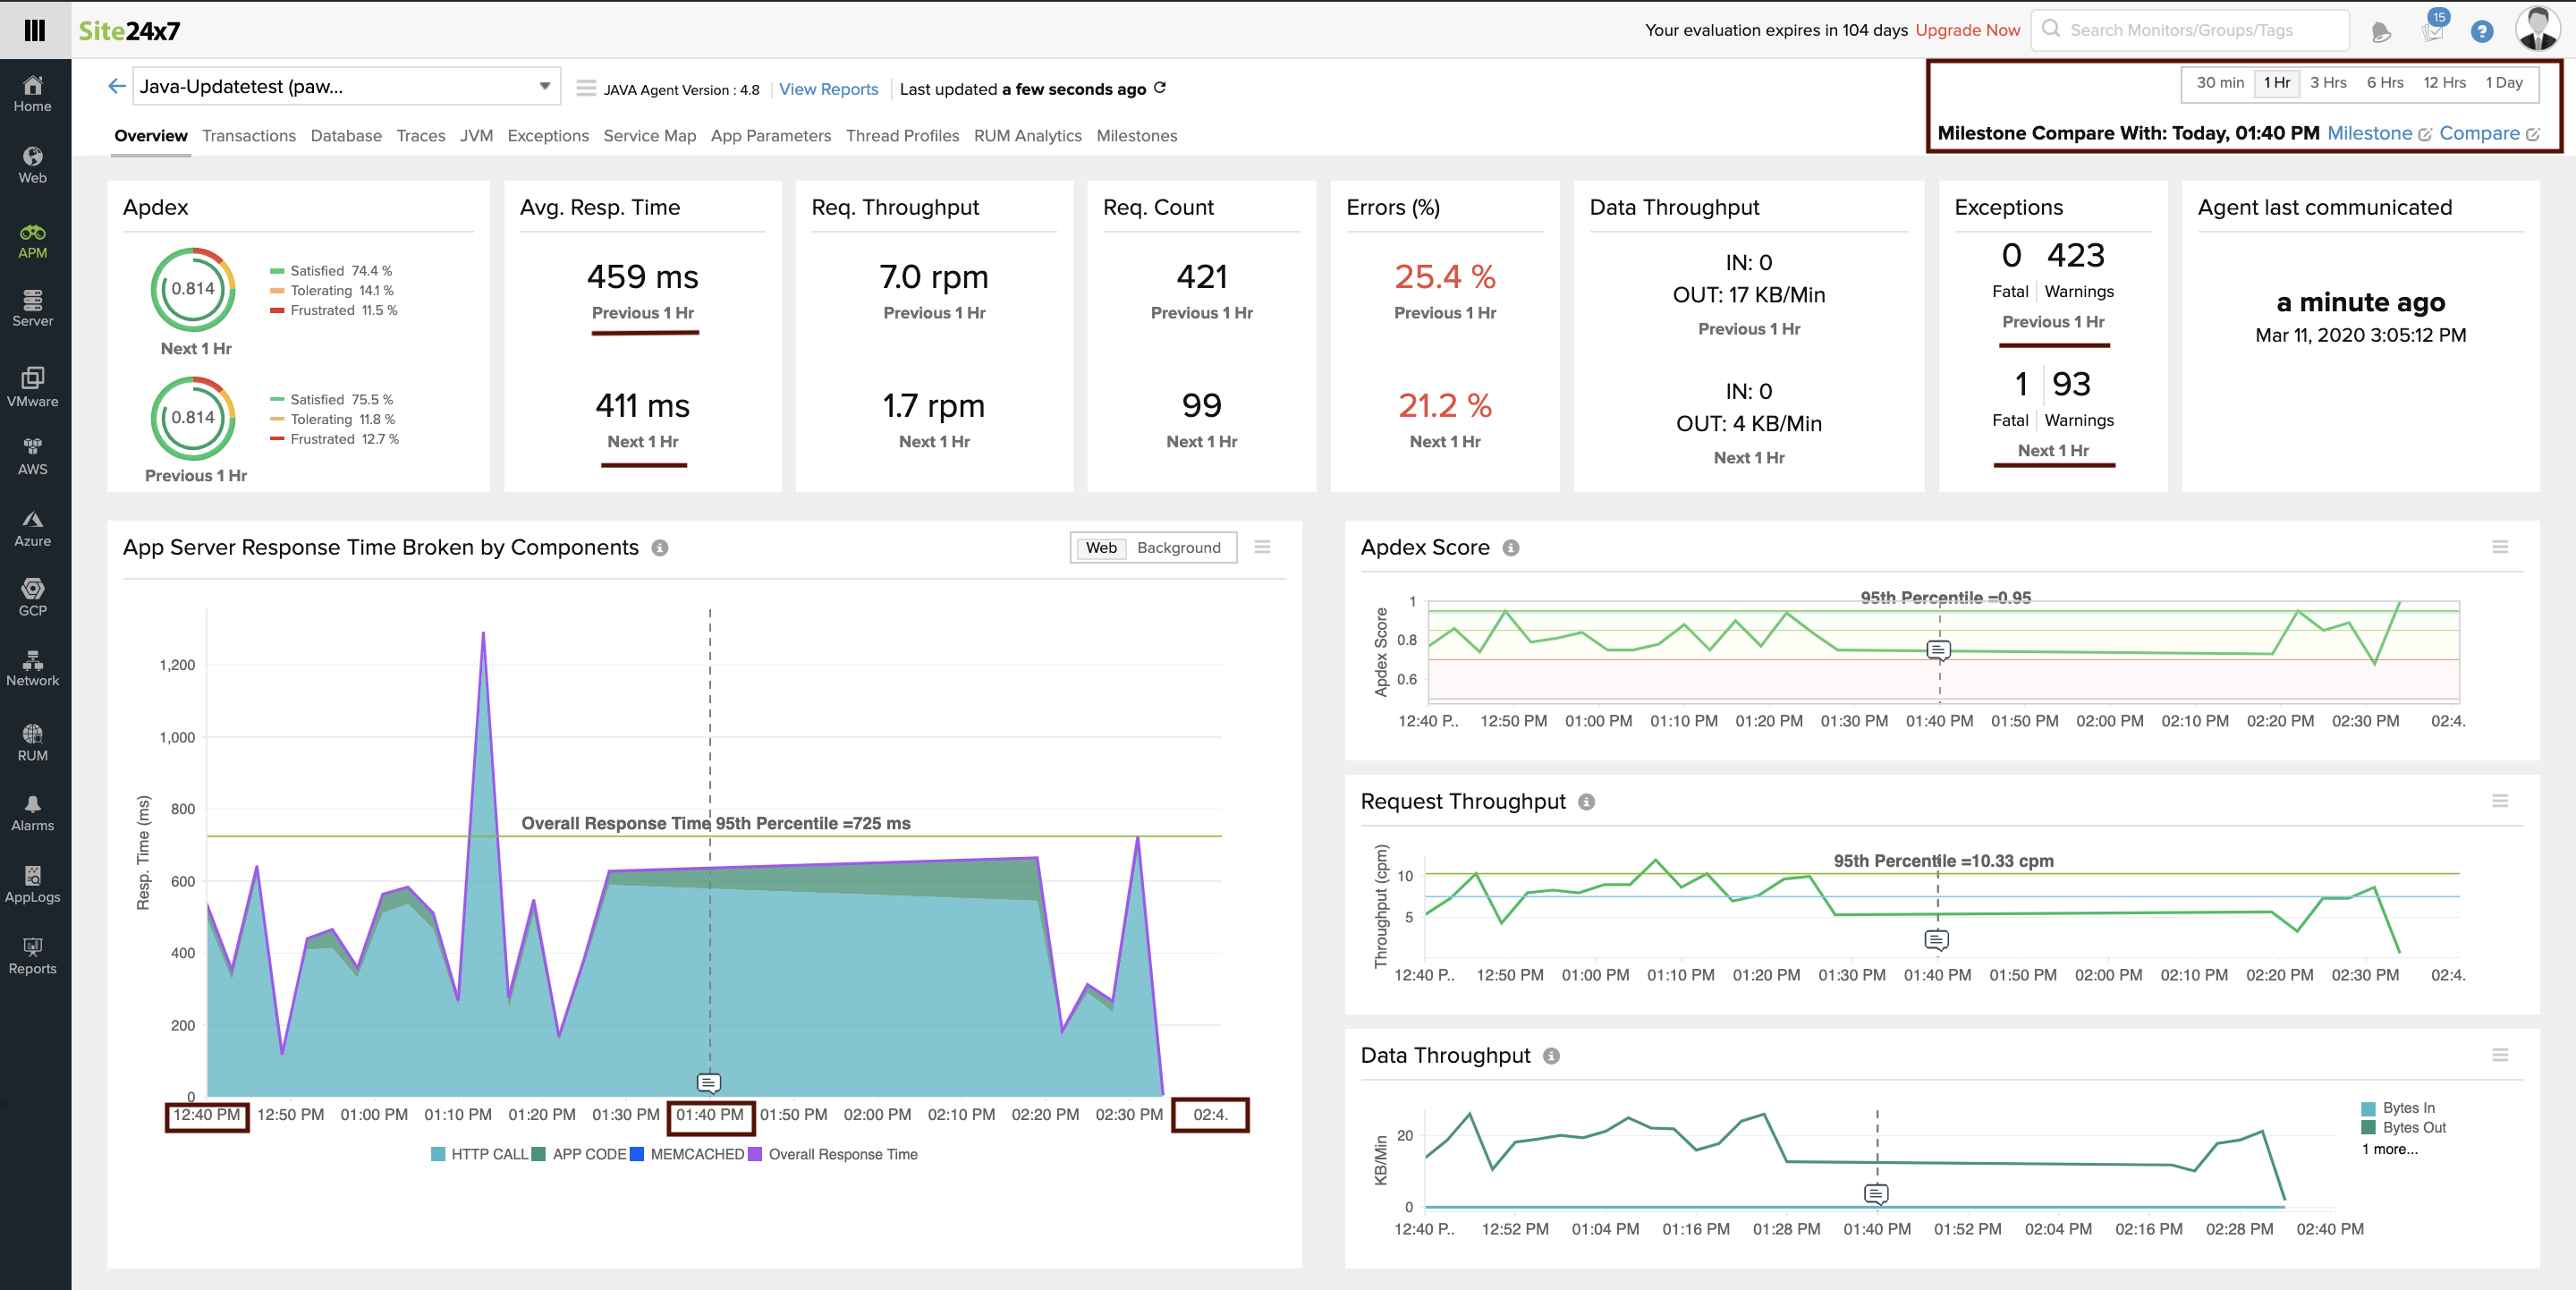Open the help question mark icon

(x=2481, y=31)
